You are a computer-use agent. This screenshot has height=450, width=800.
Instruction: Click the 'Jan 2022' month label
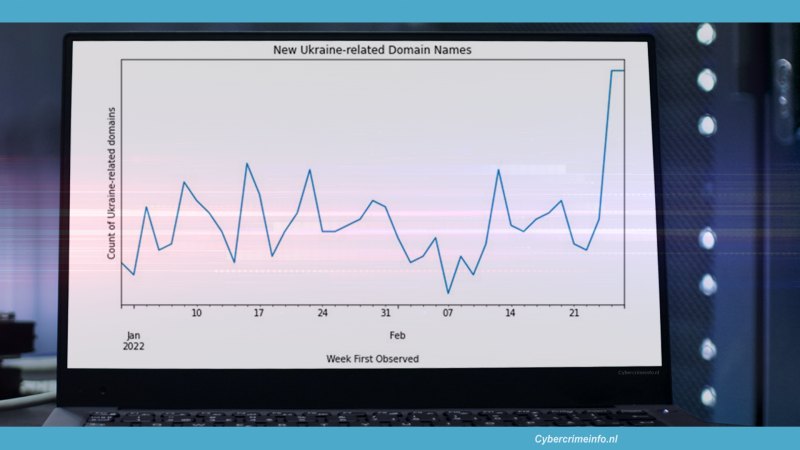pyautogui.click(x=133, y=341)
